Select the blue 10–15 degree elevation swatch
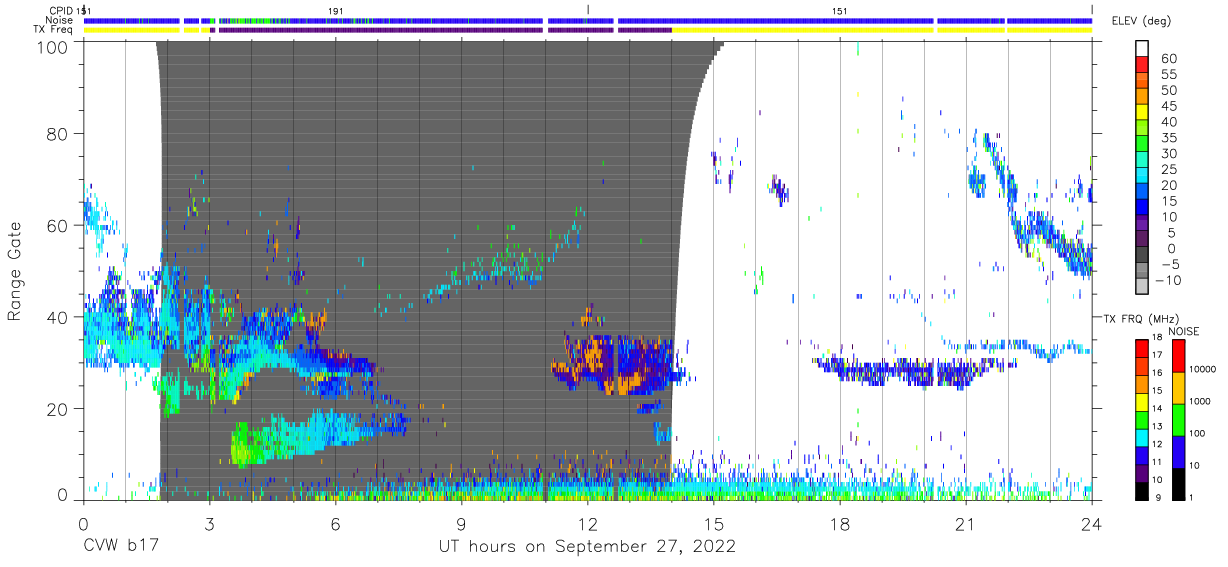 tap(1143, 208)
